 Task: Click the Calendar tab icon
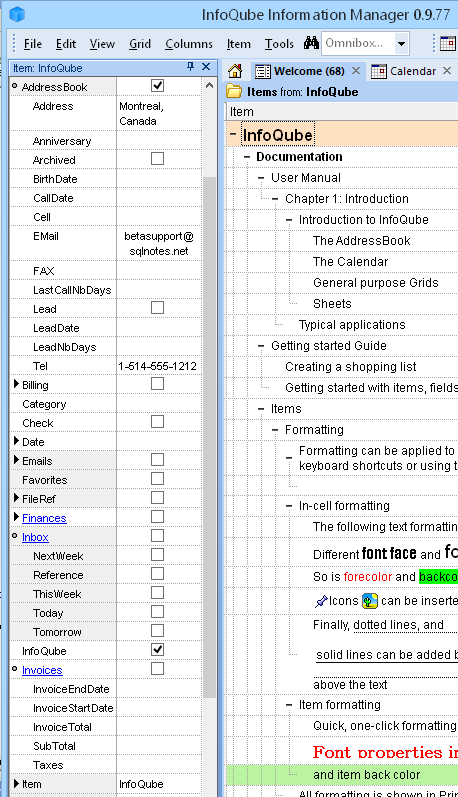coord(379,71)
